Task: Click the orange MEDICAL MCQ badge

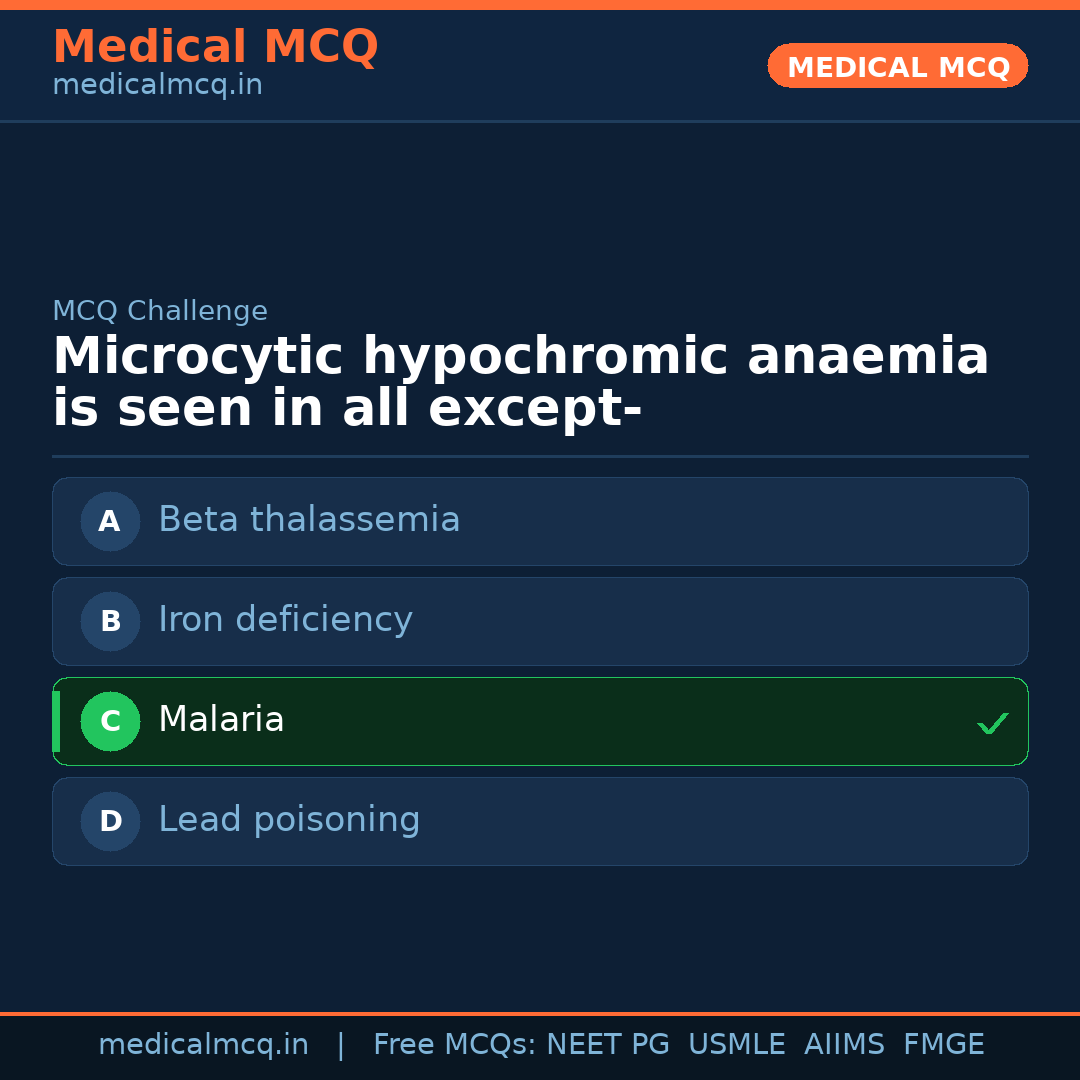Action: [897, 66]
